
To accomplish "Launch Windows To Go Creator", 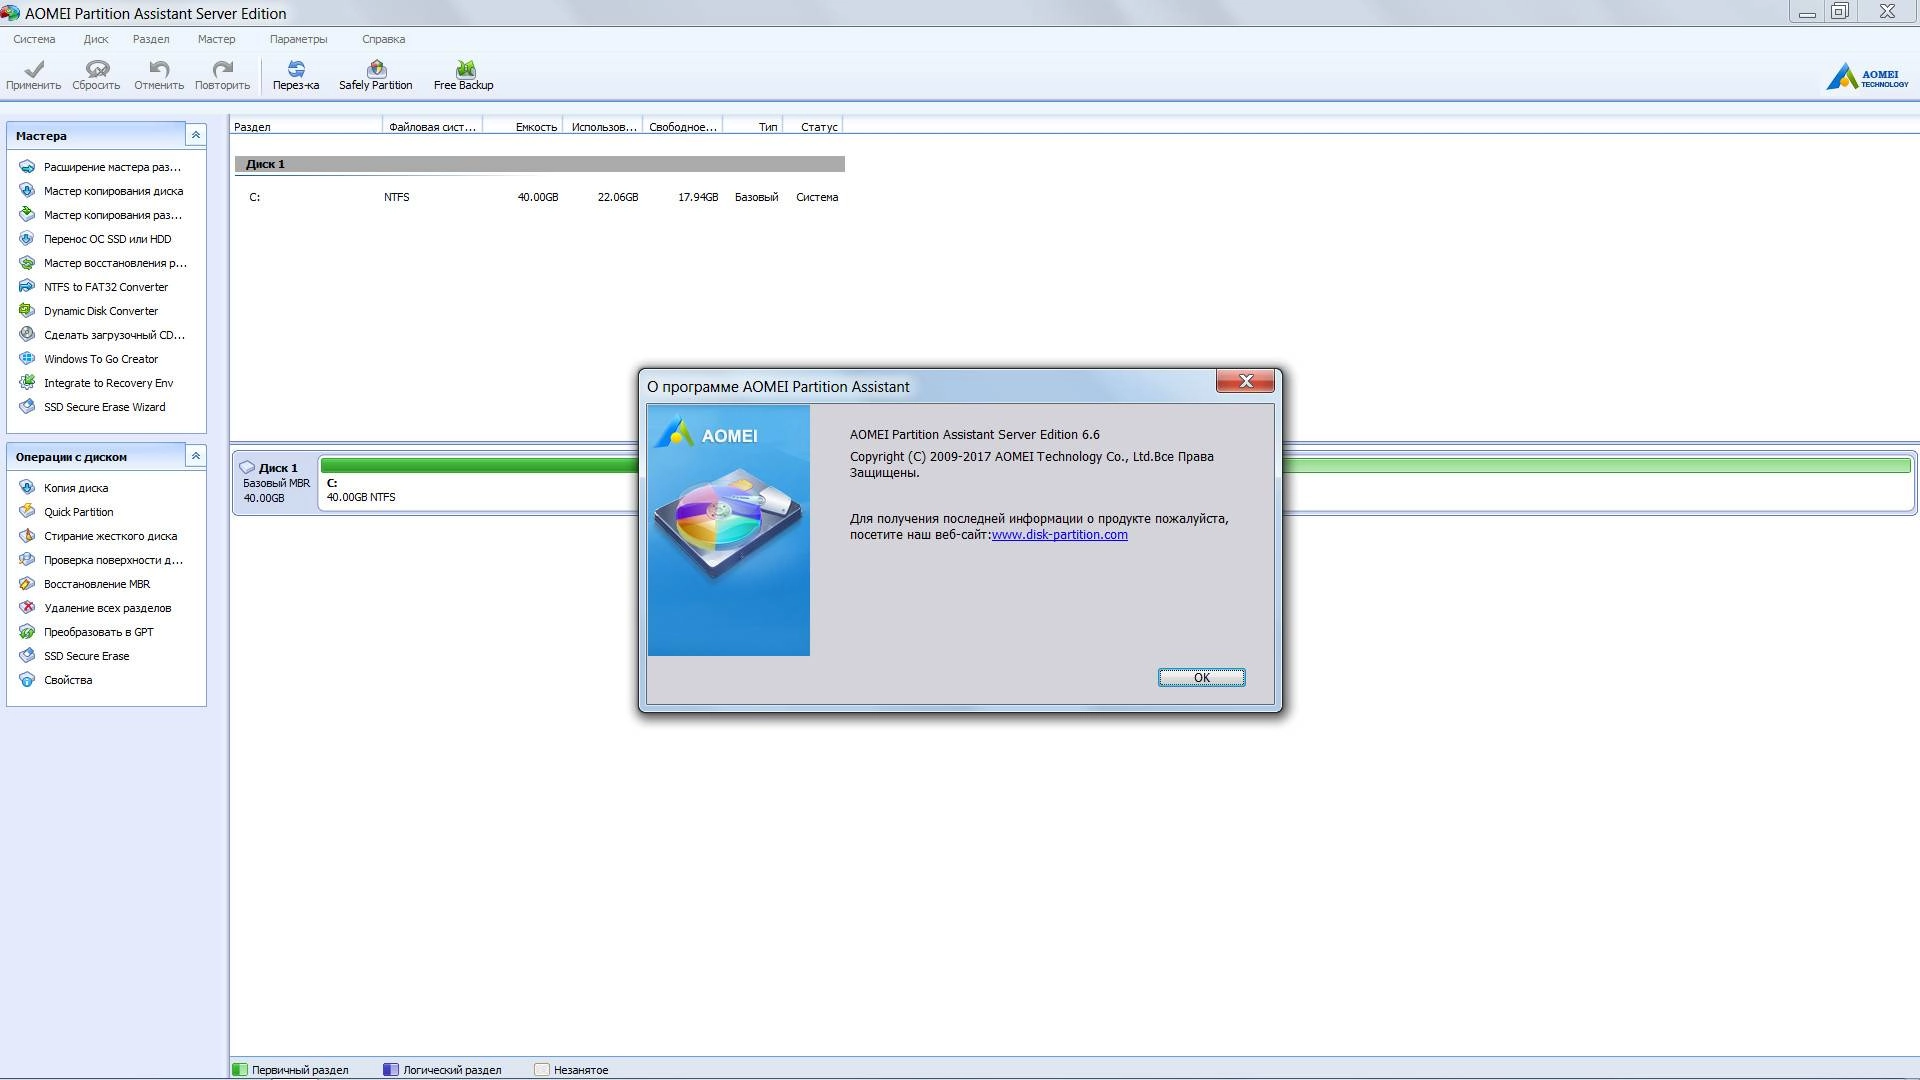I will point(89,359).
